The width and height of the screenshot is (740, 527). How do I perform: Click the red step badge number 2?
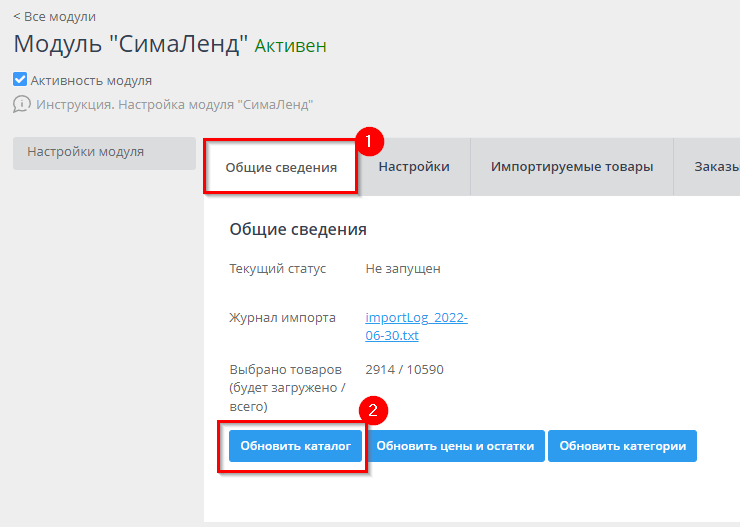tap(372, 411)
